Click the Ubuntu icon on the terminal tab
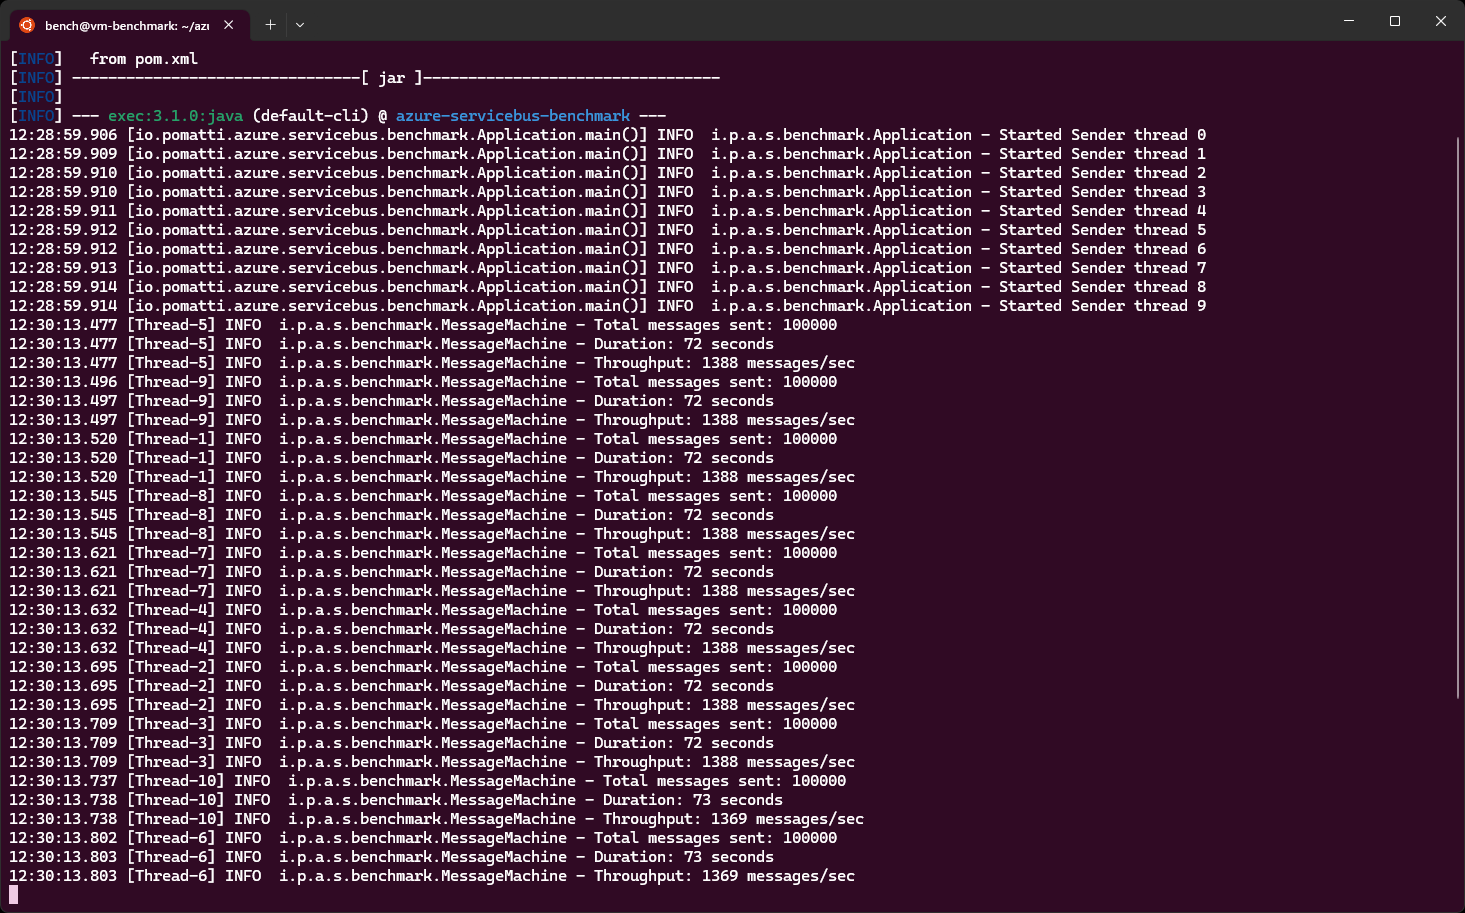 point(27,25)
